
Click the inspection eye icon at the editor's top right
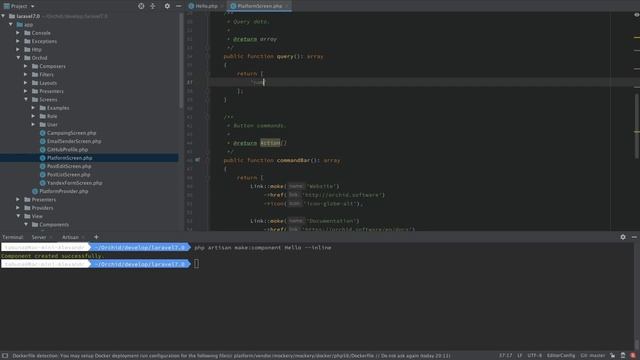coord(636,15)
